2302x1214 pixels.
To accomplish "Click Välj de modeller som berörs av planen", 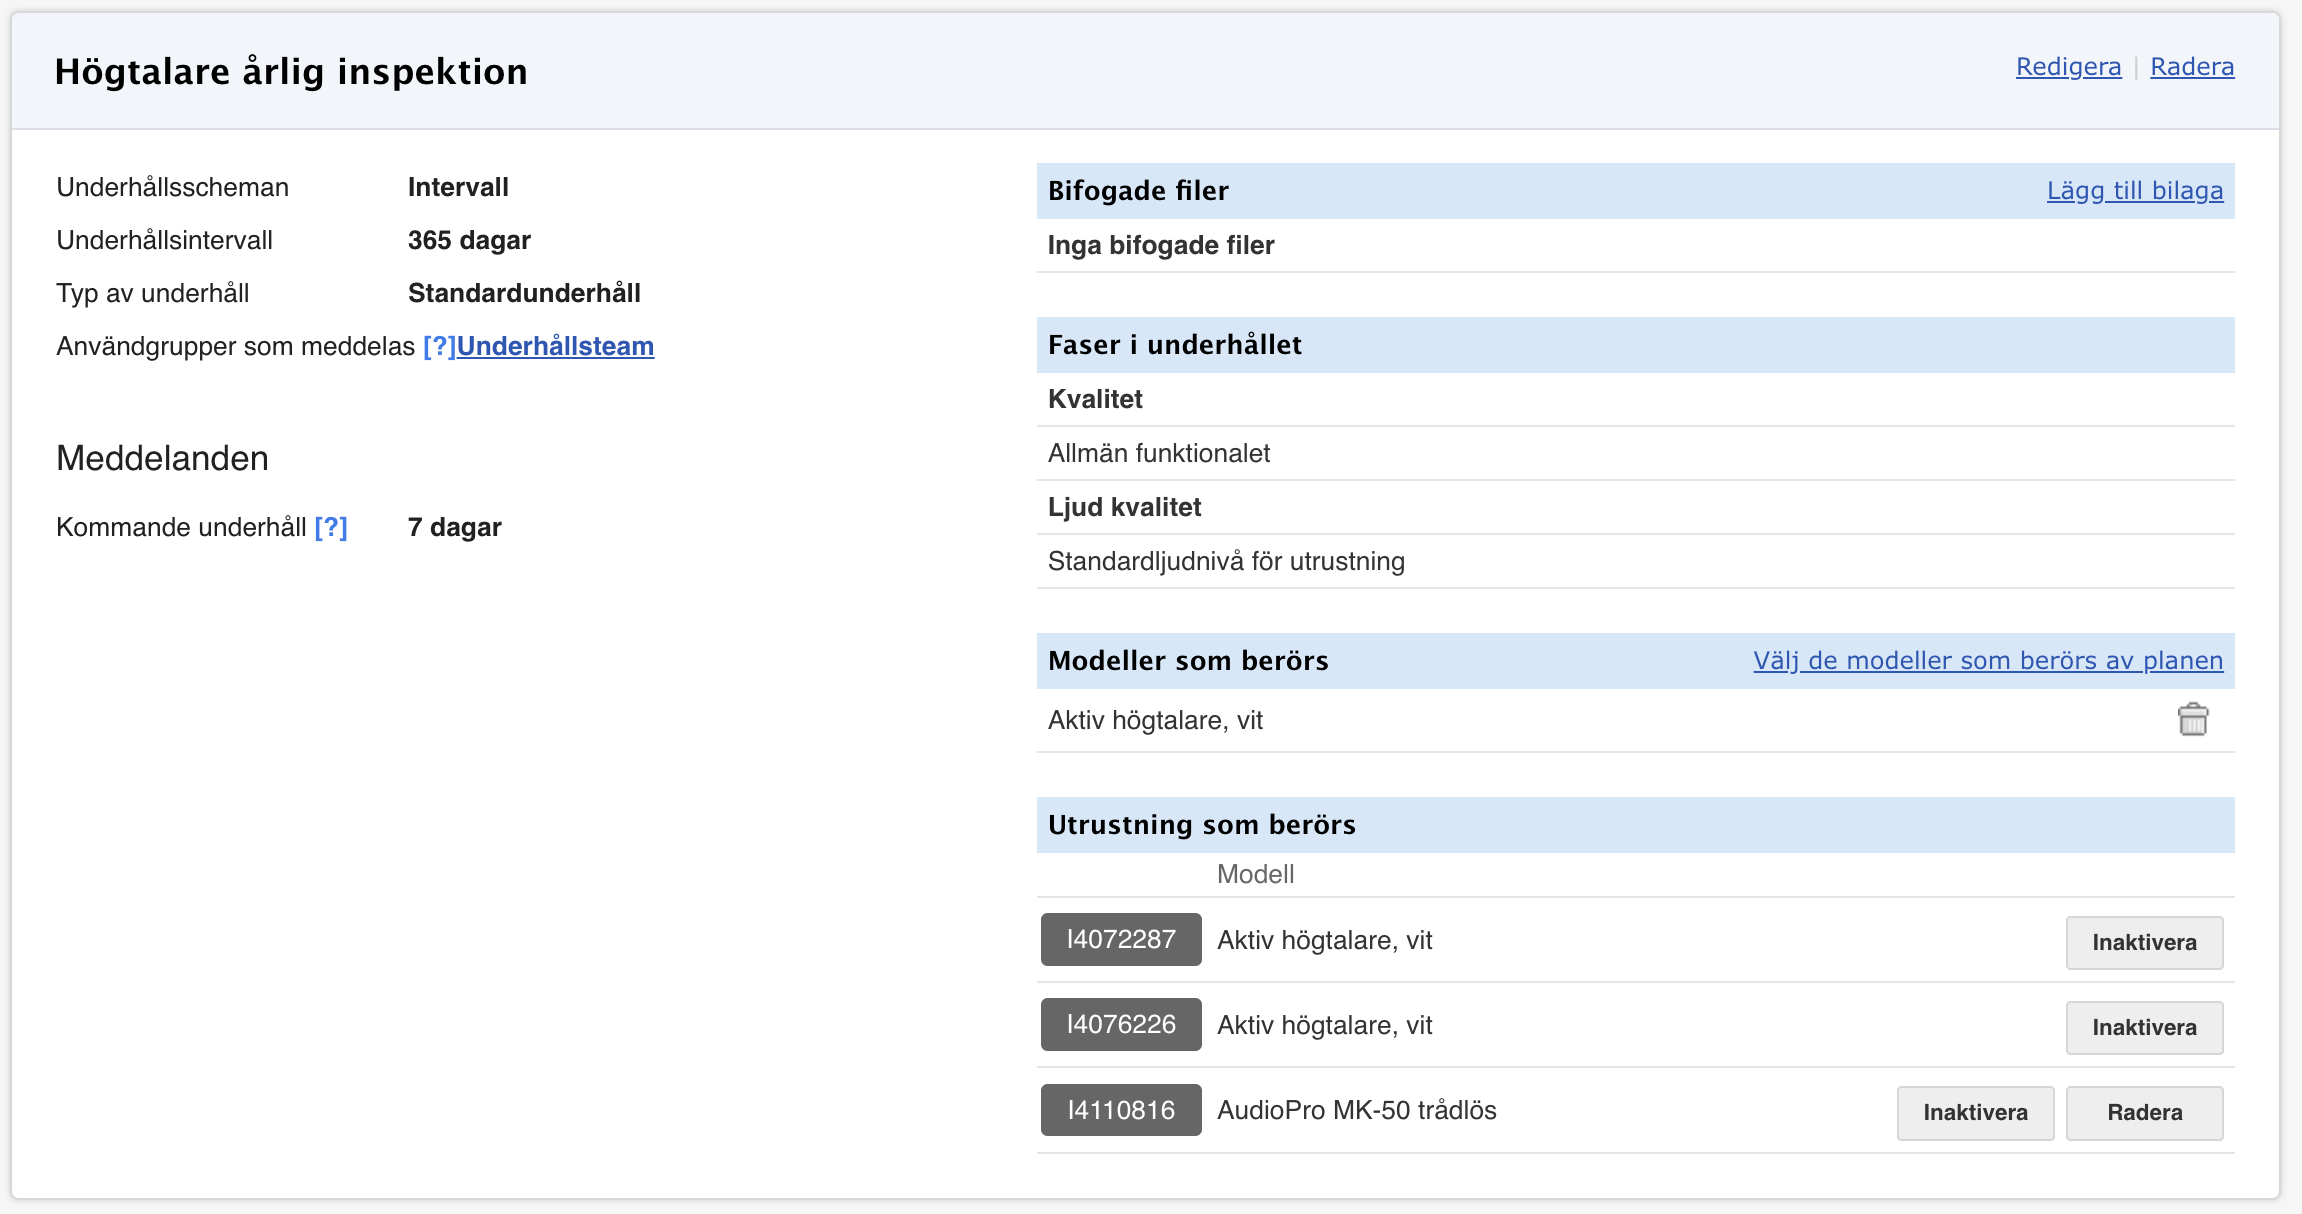I will click(1987, 661).
